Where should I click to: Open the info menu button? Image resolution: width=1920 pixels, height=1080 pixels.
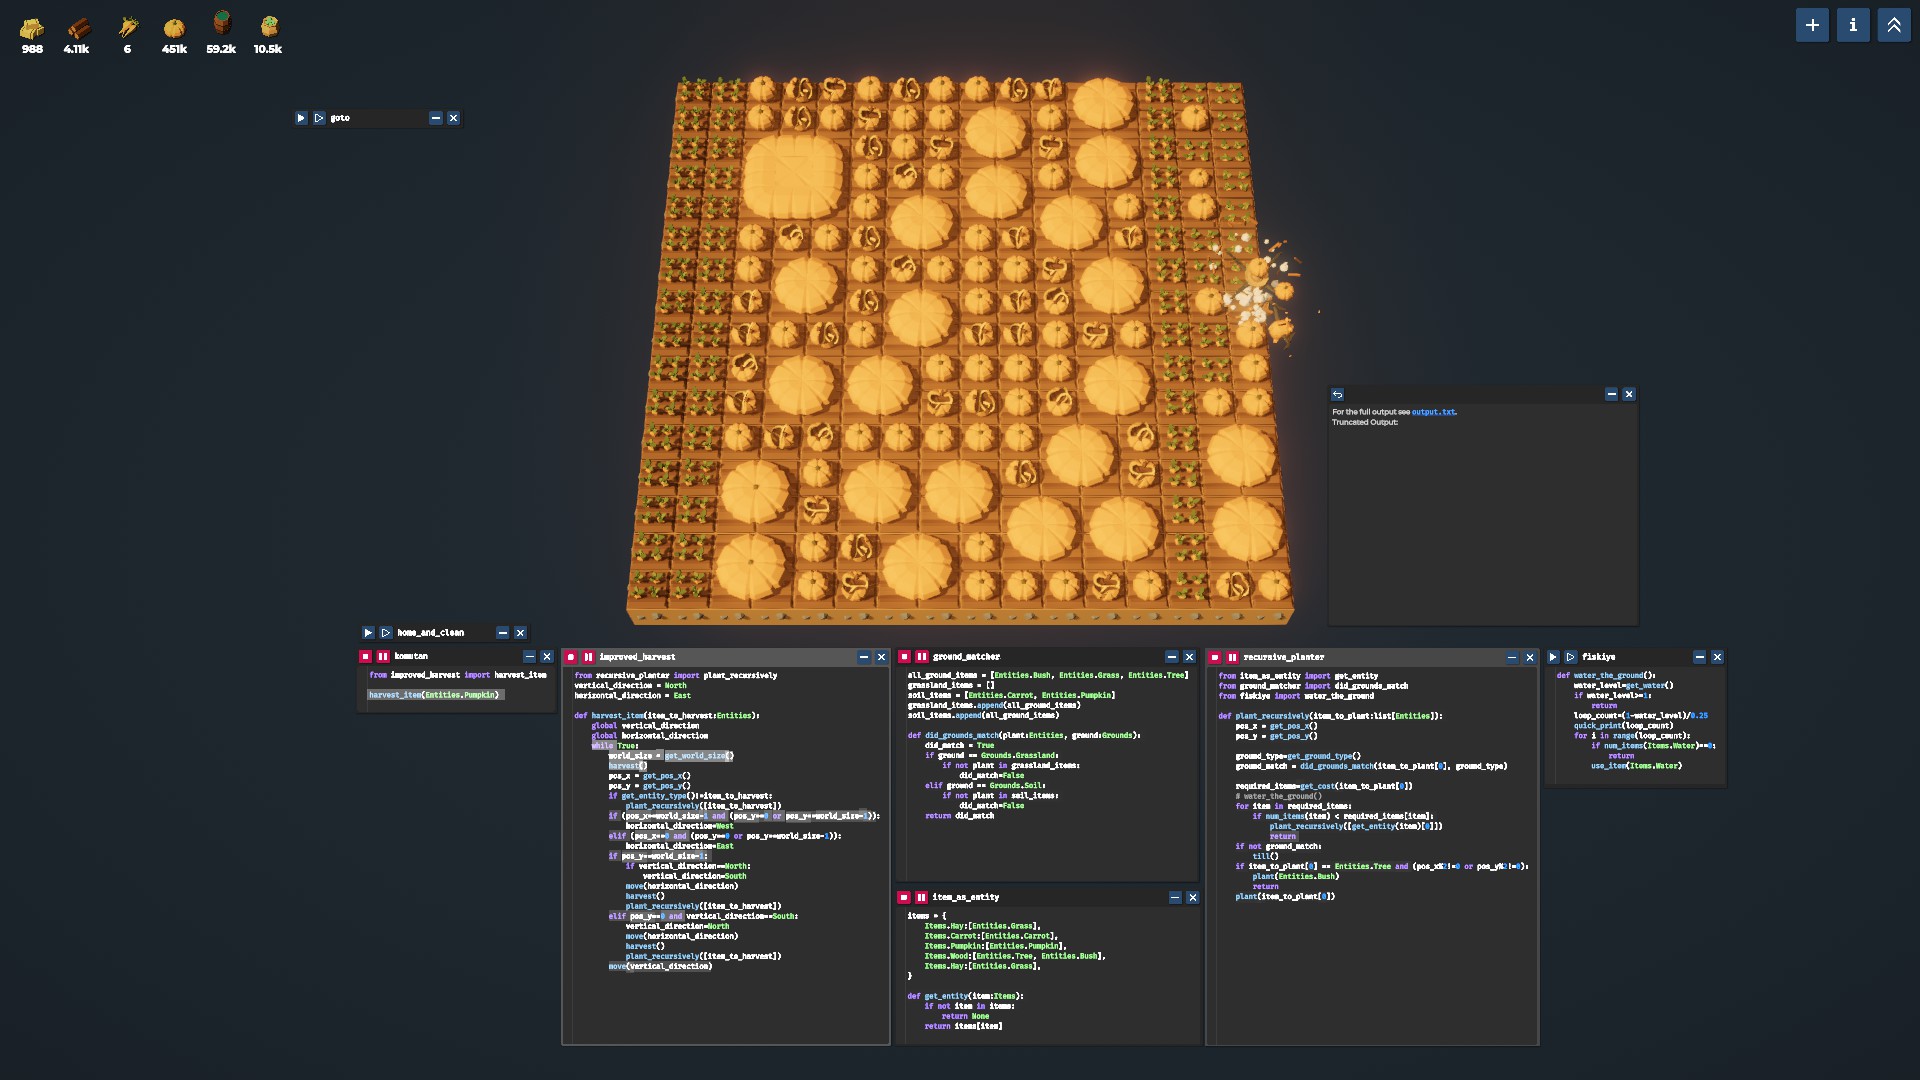coord(1853,25)
